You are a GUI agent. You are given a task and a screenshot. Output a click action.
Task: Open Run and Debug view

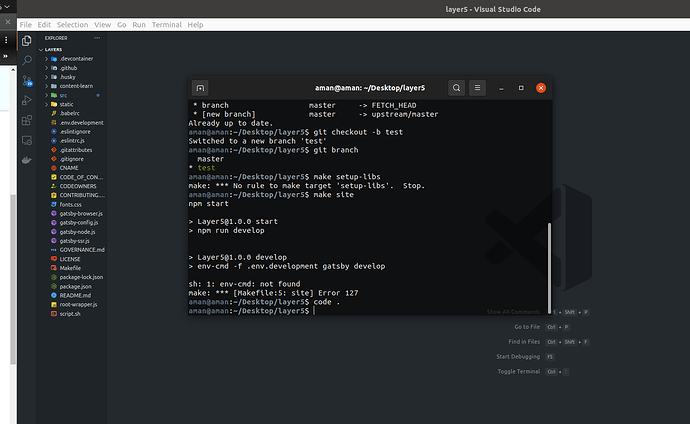(27, 100)
